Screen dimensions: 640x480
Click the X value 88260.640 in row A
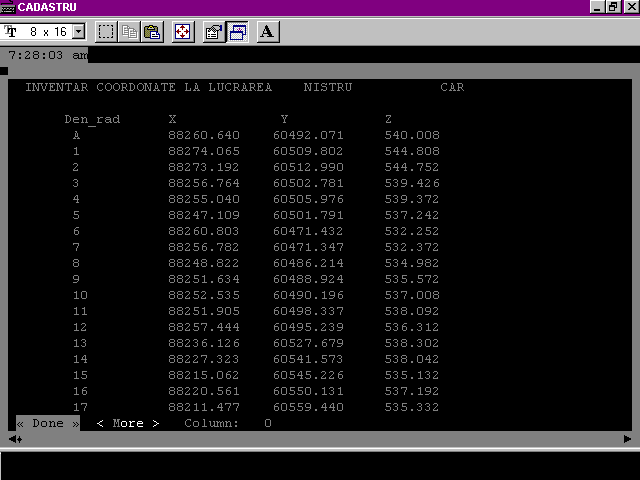pyautogui.click(x=204, y=135)
